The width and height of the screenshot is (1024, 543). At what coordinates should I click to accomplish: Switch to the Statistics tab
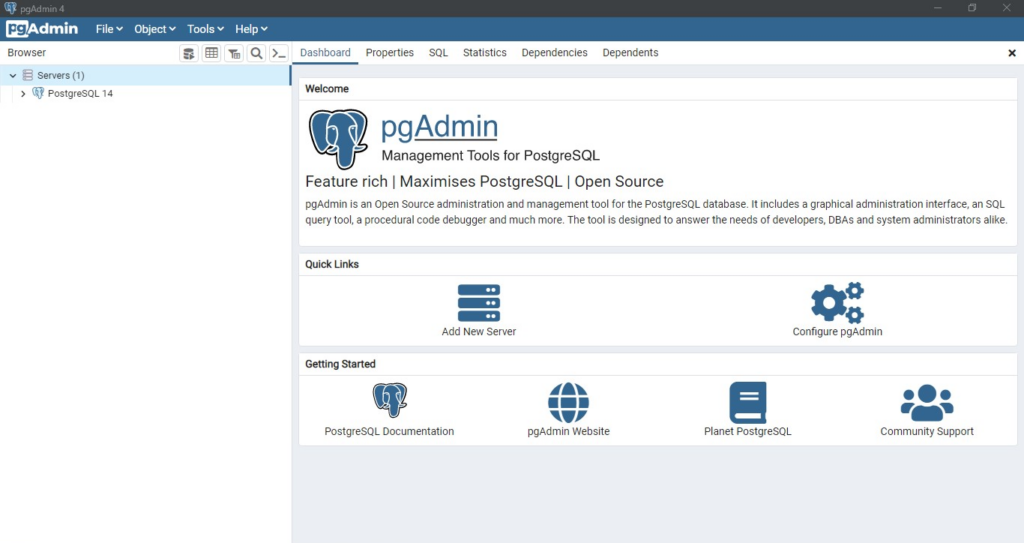coord(485,53)
